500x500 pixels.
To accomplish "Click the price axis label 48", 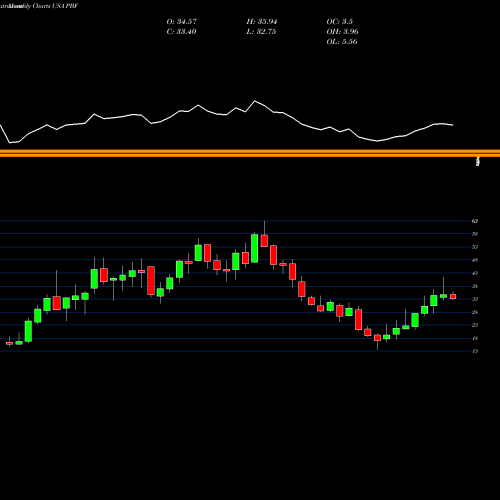I will [x=475, y=260].
